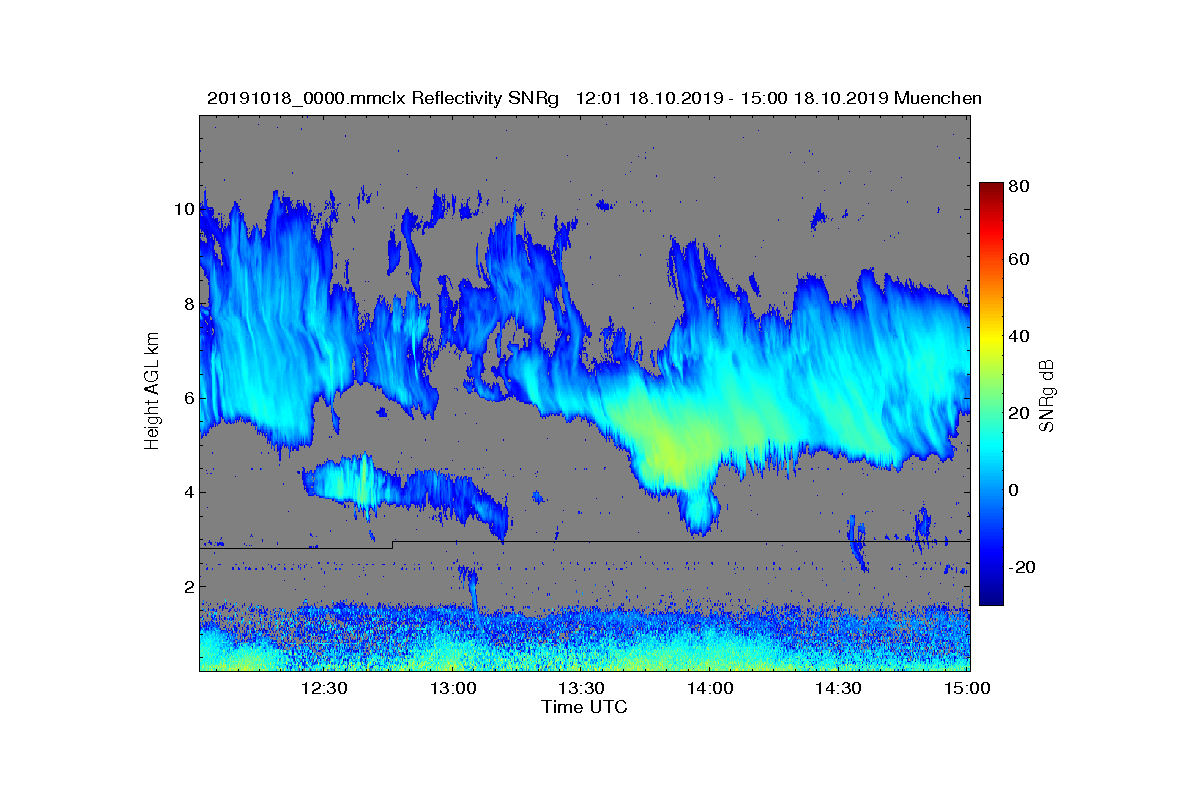Click the yellow-green cloud core near 13:50
Viewport: 1200px width, 800px height.
click(x=673, y=455)
